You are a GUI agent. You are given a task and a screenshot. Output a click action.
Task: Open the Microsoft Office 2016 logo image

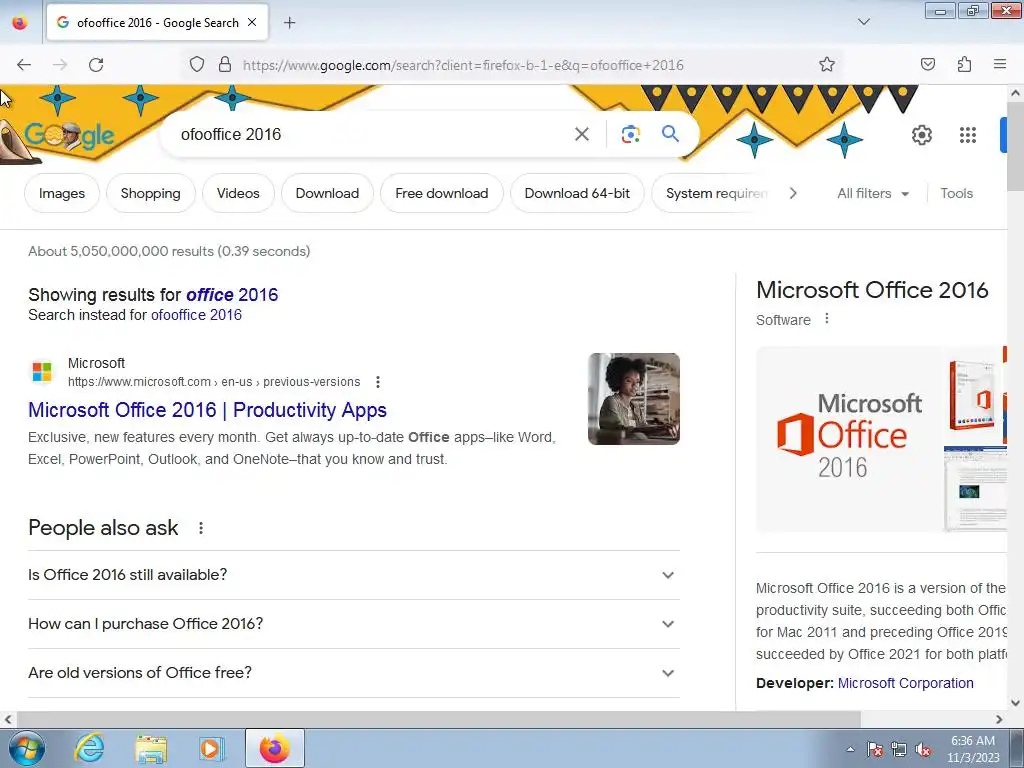tap(848, 439)
